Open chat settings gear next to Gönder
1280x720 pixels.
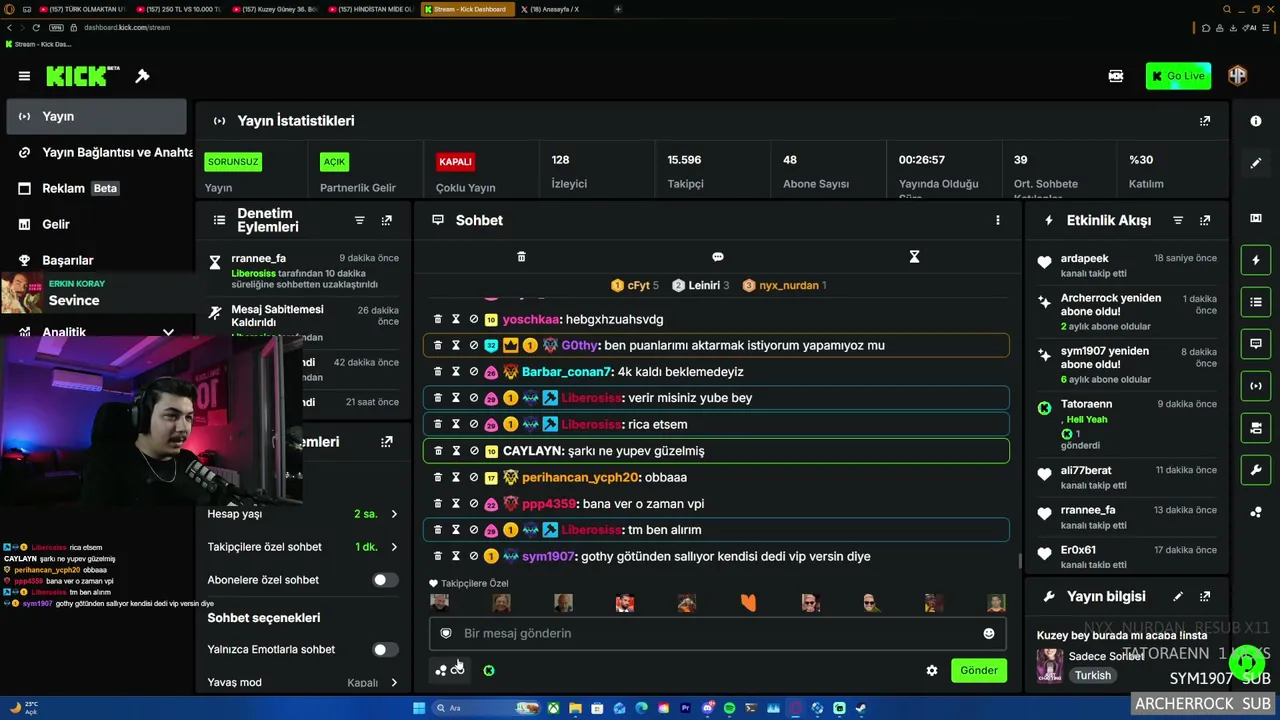pyautogui.click(x=932, y=671)
